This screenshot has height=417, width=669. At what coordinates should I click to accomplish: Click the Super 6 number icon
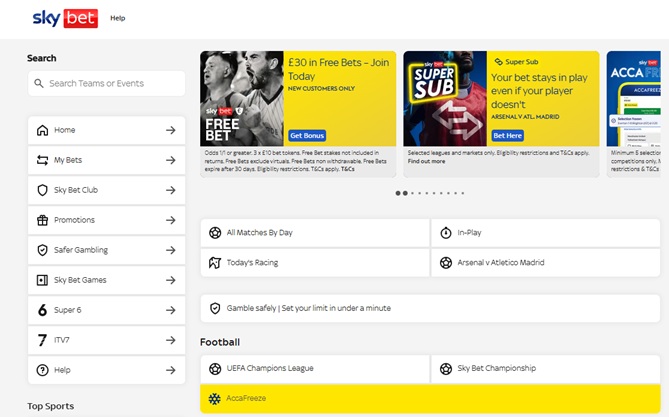[42, 310]
